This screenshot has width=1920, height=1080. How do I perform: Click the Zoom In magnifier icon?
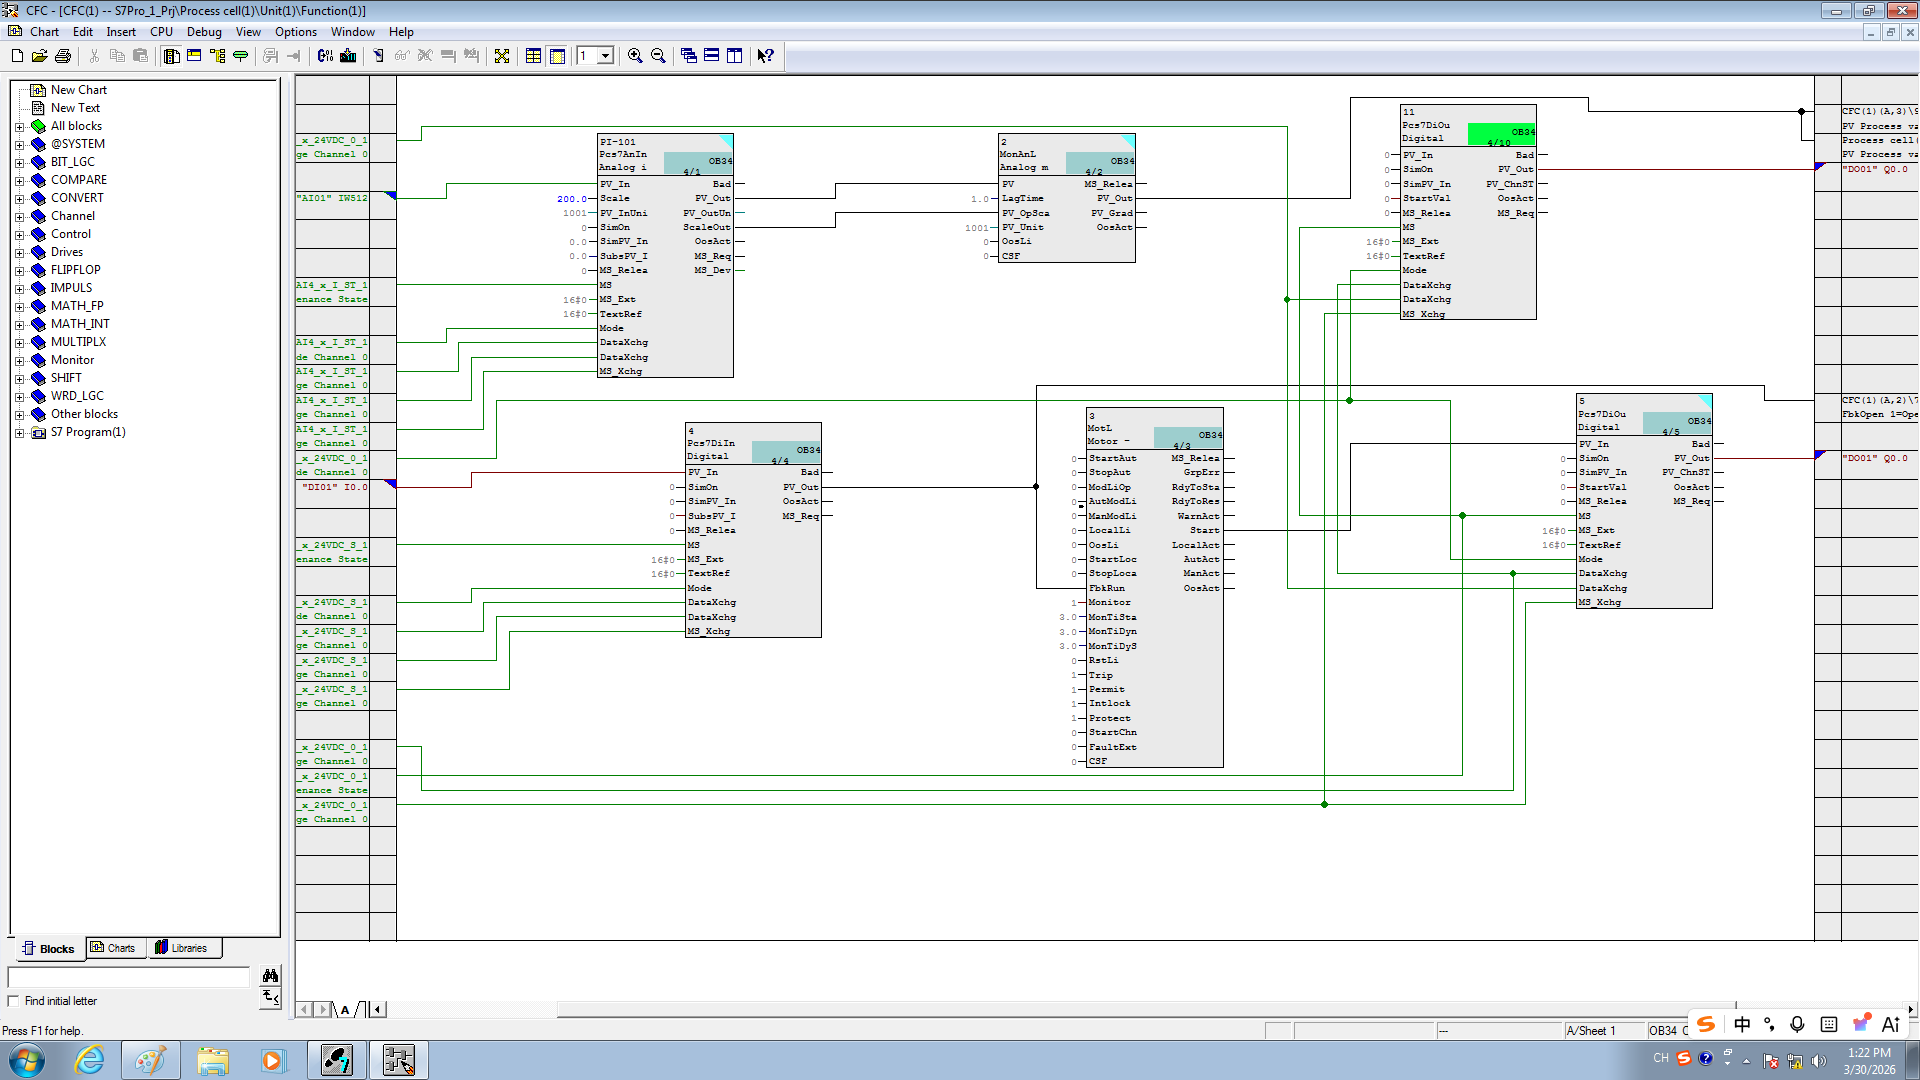[635, 56]
